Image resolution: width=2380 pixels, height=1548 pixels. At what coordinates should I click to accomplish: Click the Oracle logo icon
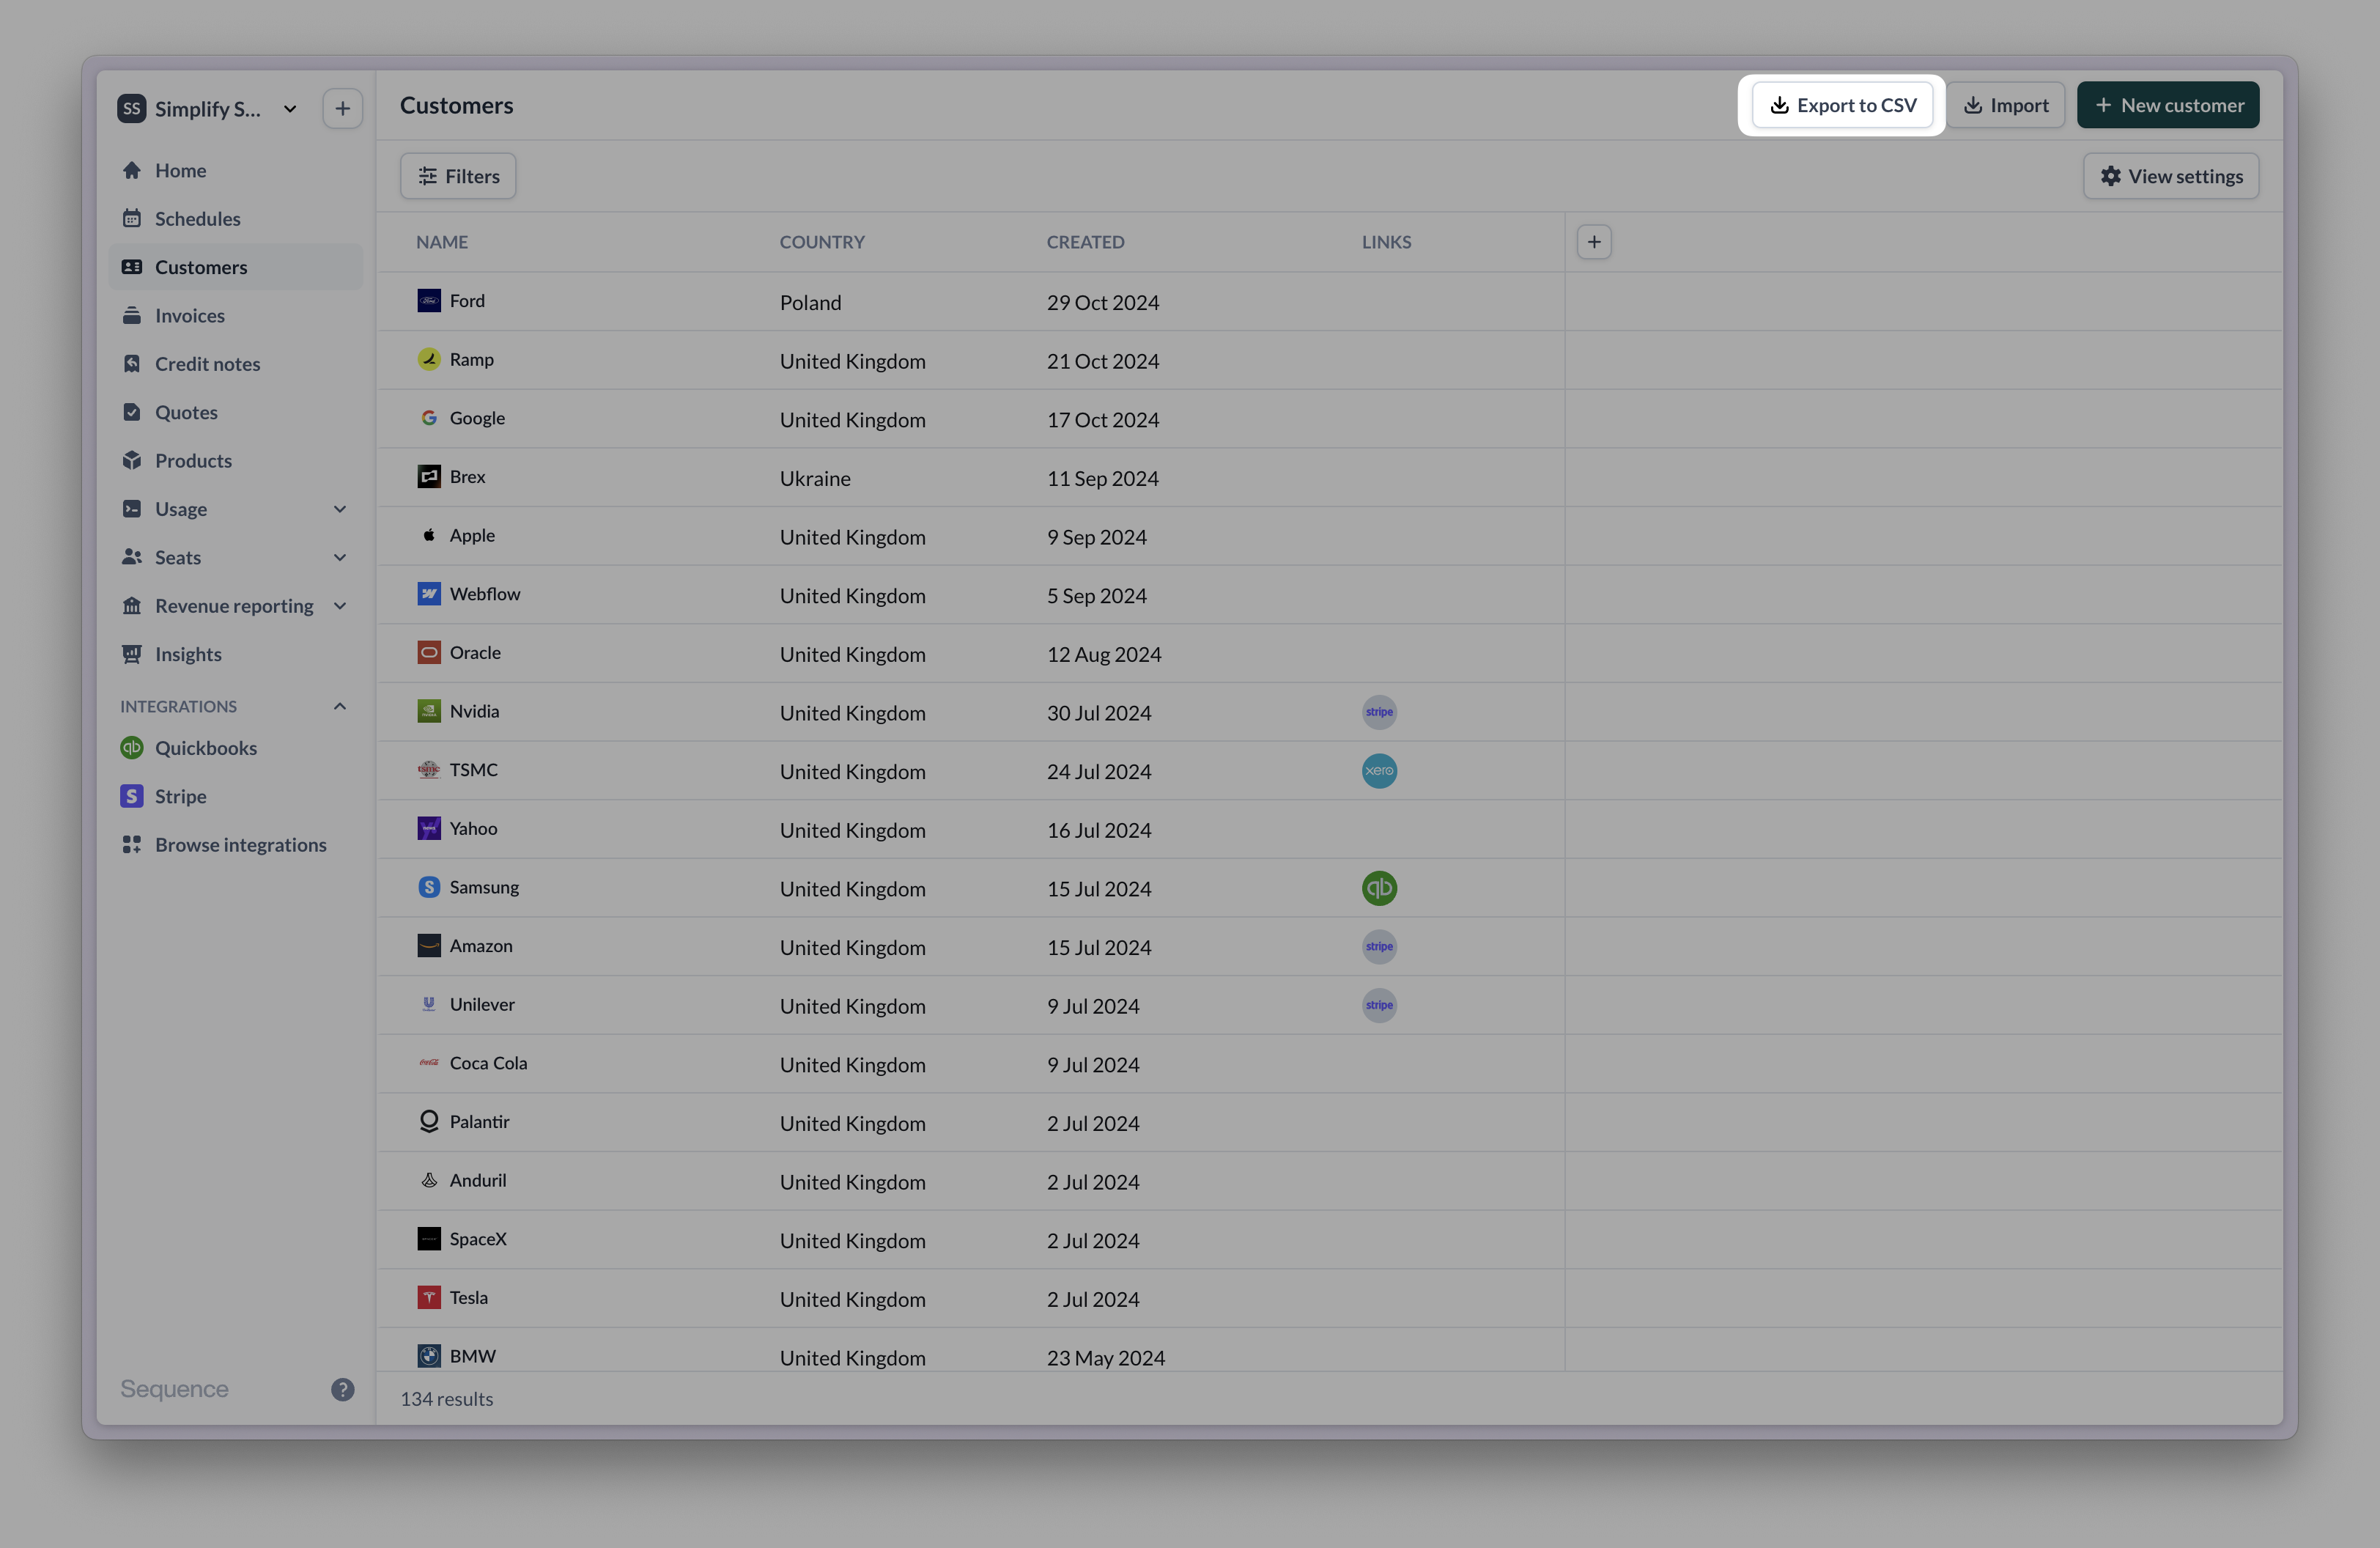[429, 653]
